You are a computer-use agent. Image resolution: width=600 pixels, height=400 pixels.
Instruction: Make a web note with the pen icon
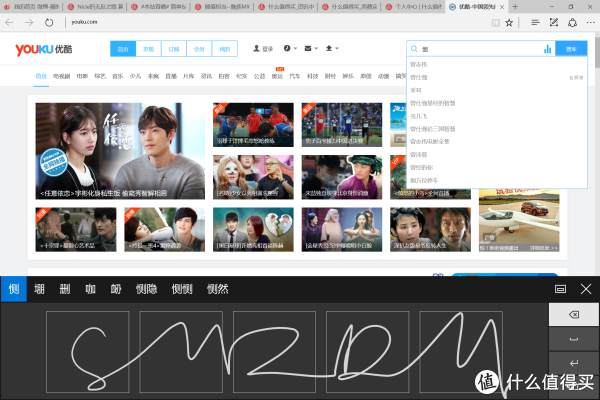(x=554, y=23)
